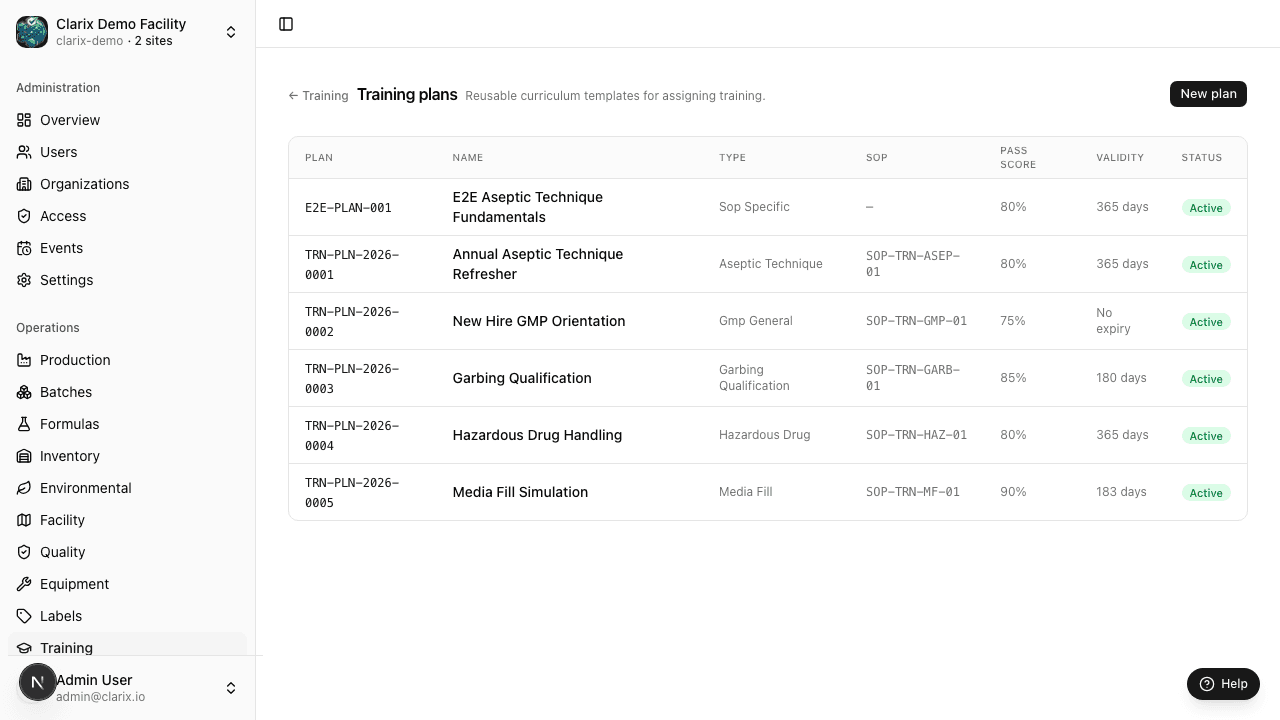
Task: Click the Events calendar icon
Action: coord(24,248)
